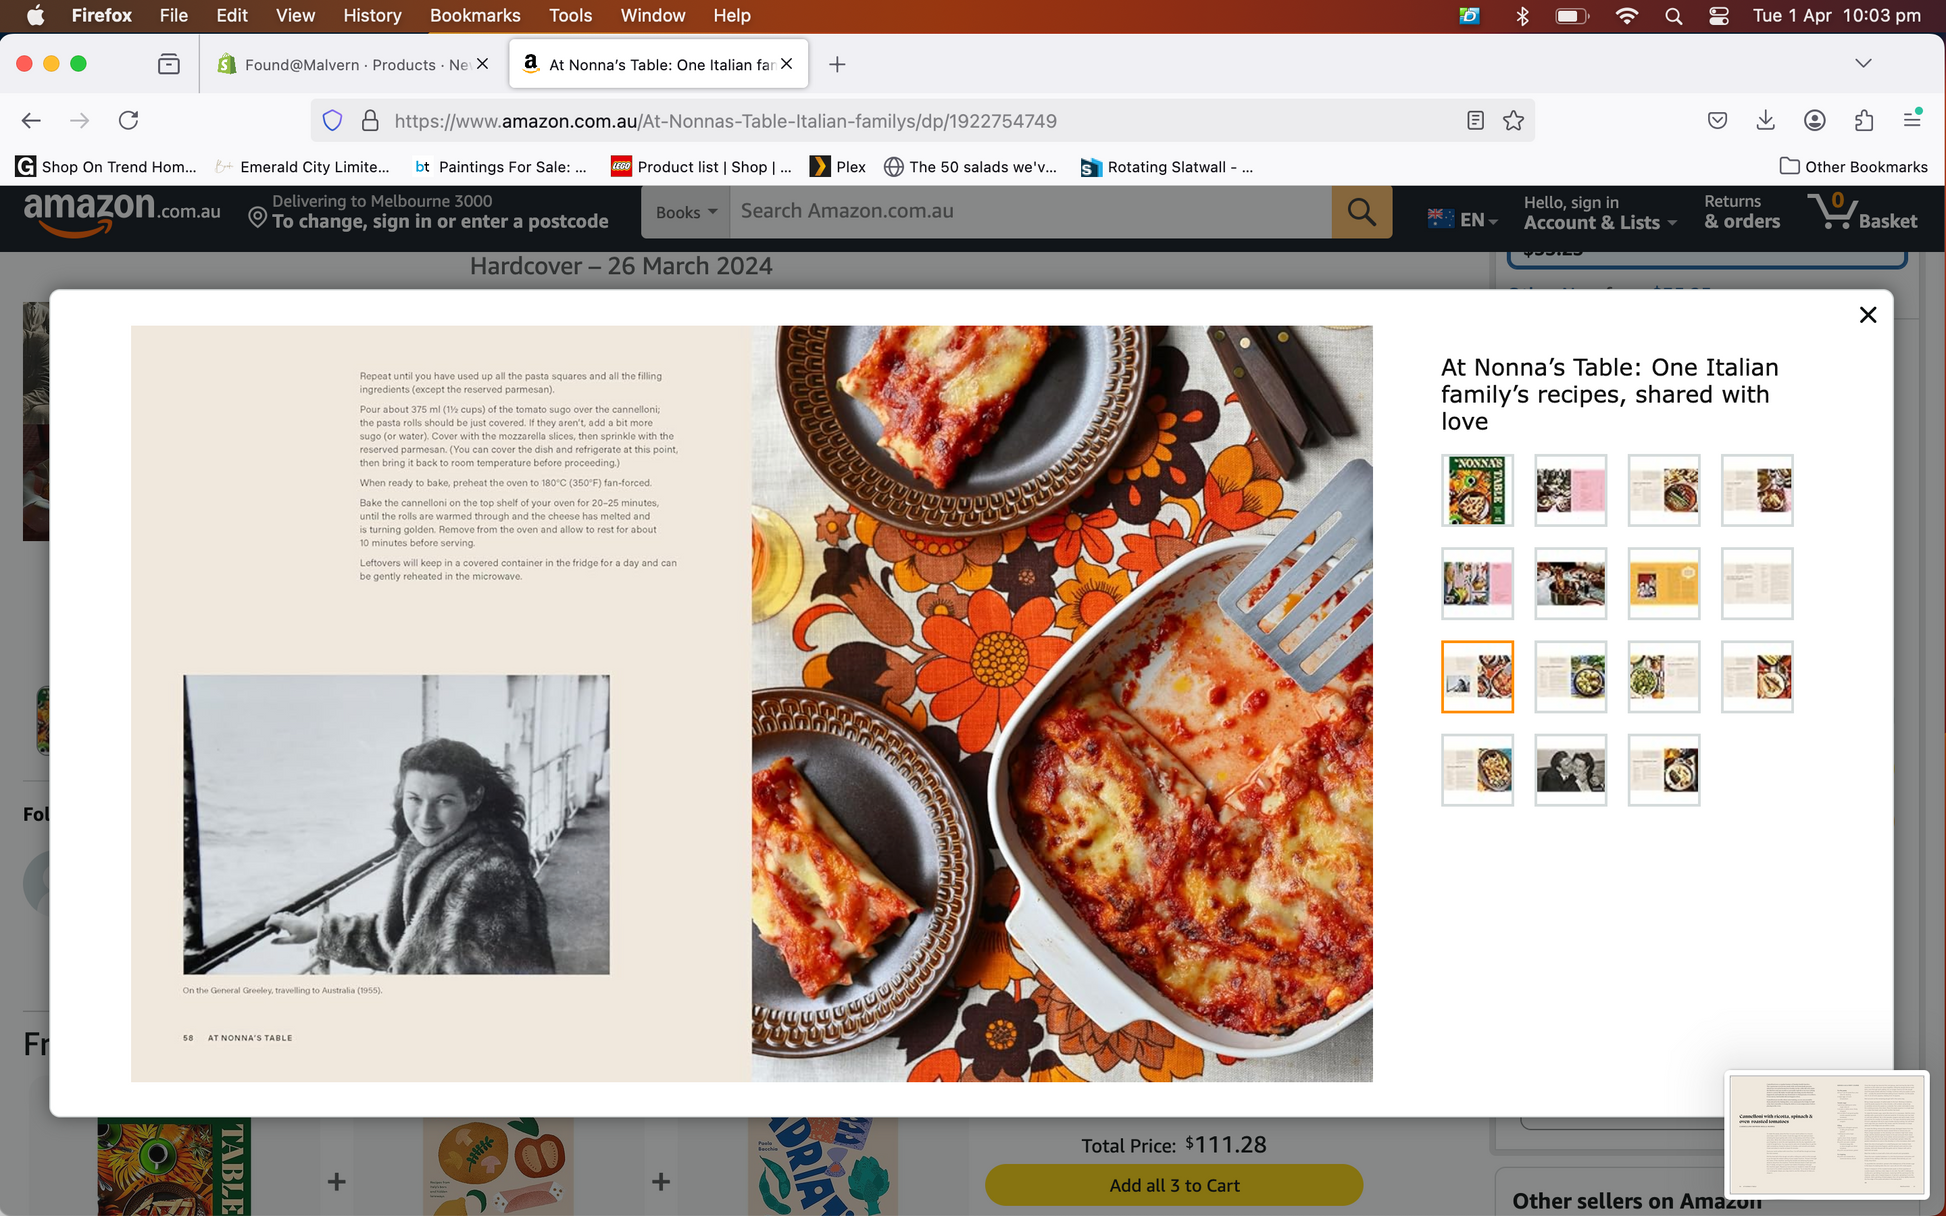The height and width of the screenshot is (1216, 1946).
Task: Switch to the Found@Malvern Products tab
Action: (x=354, y=64)
